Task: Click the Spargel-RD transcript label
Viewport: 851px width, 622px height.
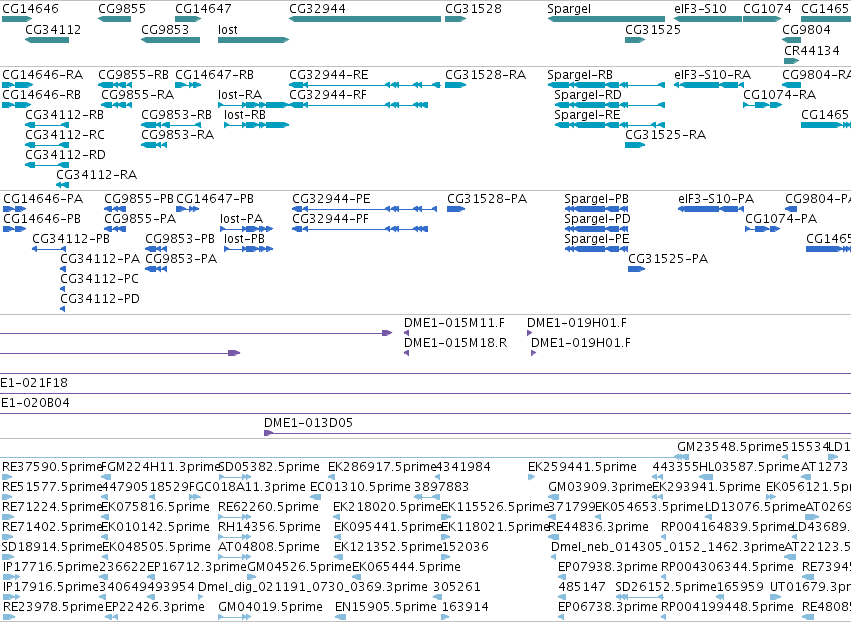Action: coord(588,94)
